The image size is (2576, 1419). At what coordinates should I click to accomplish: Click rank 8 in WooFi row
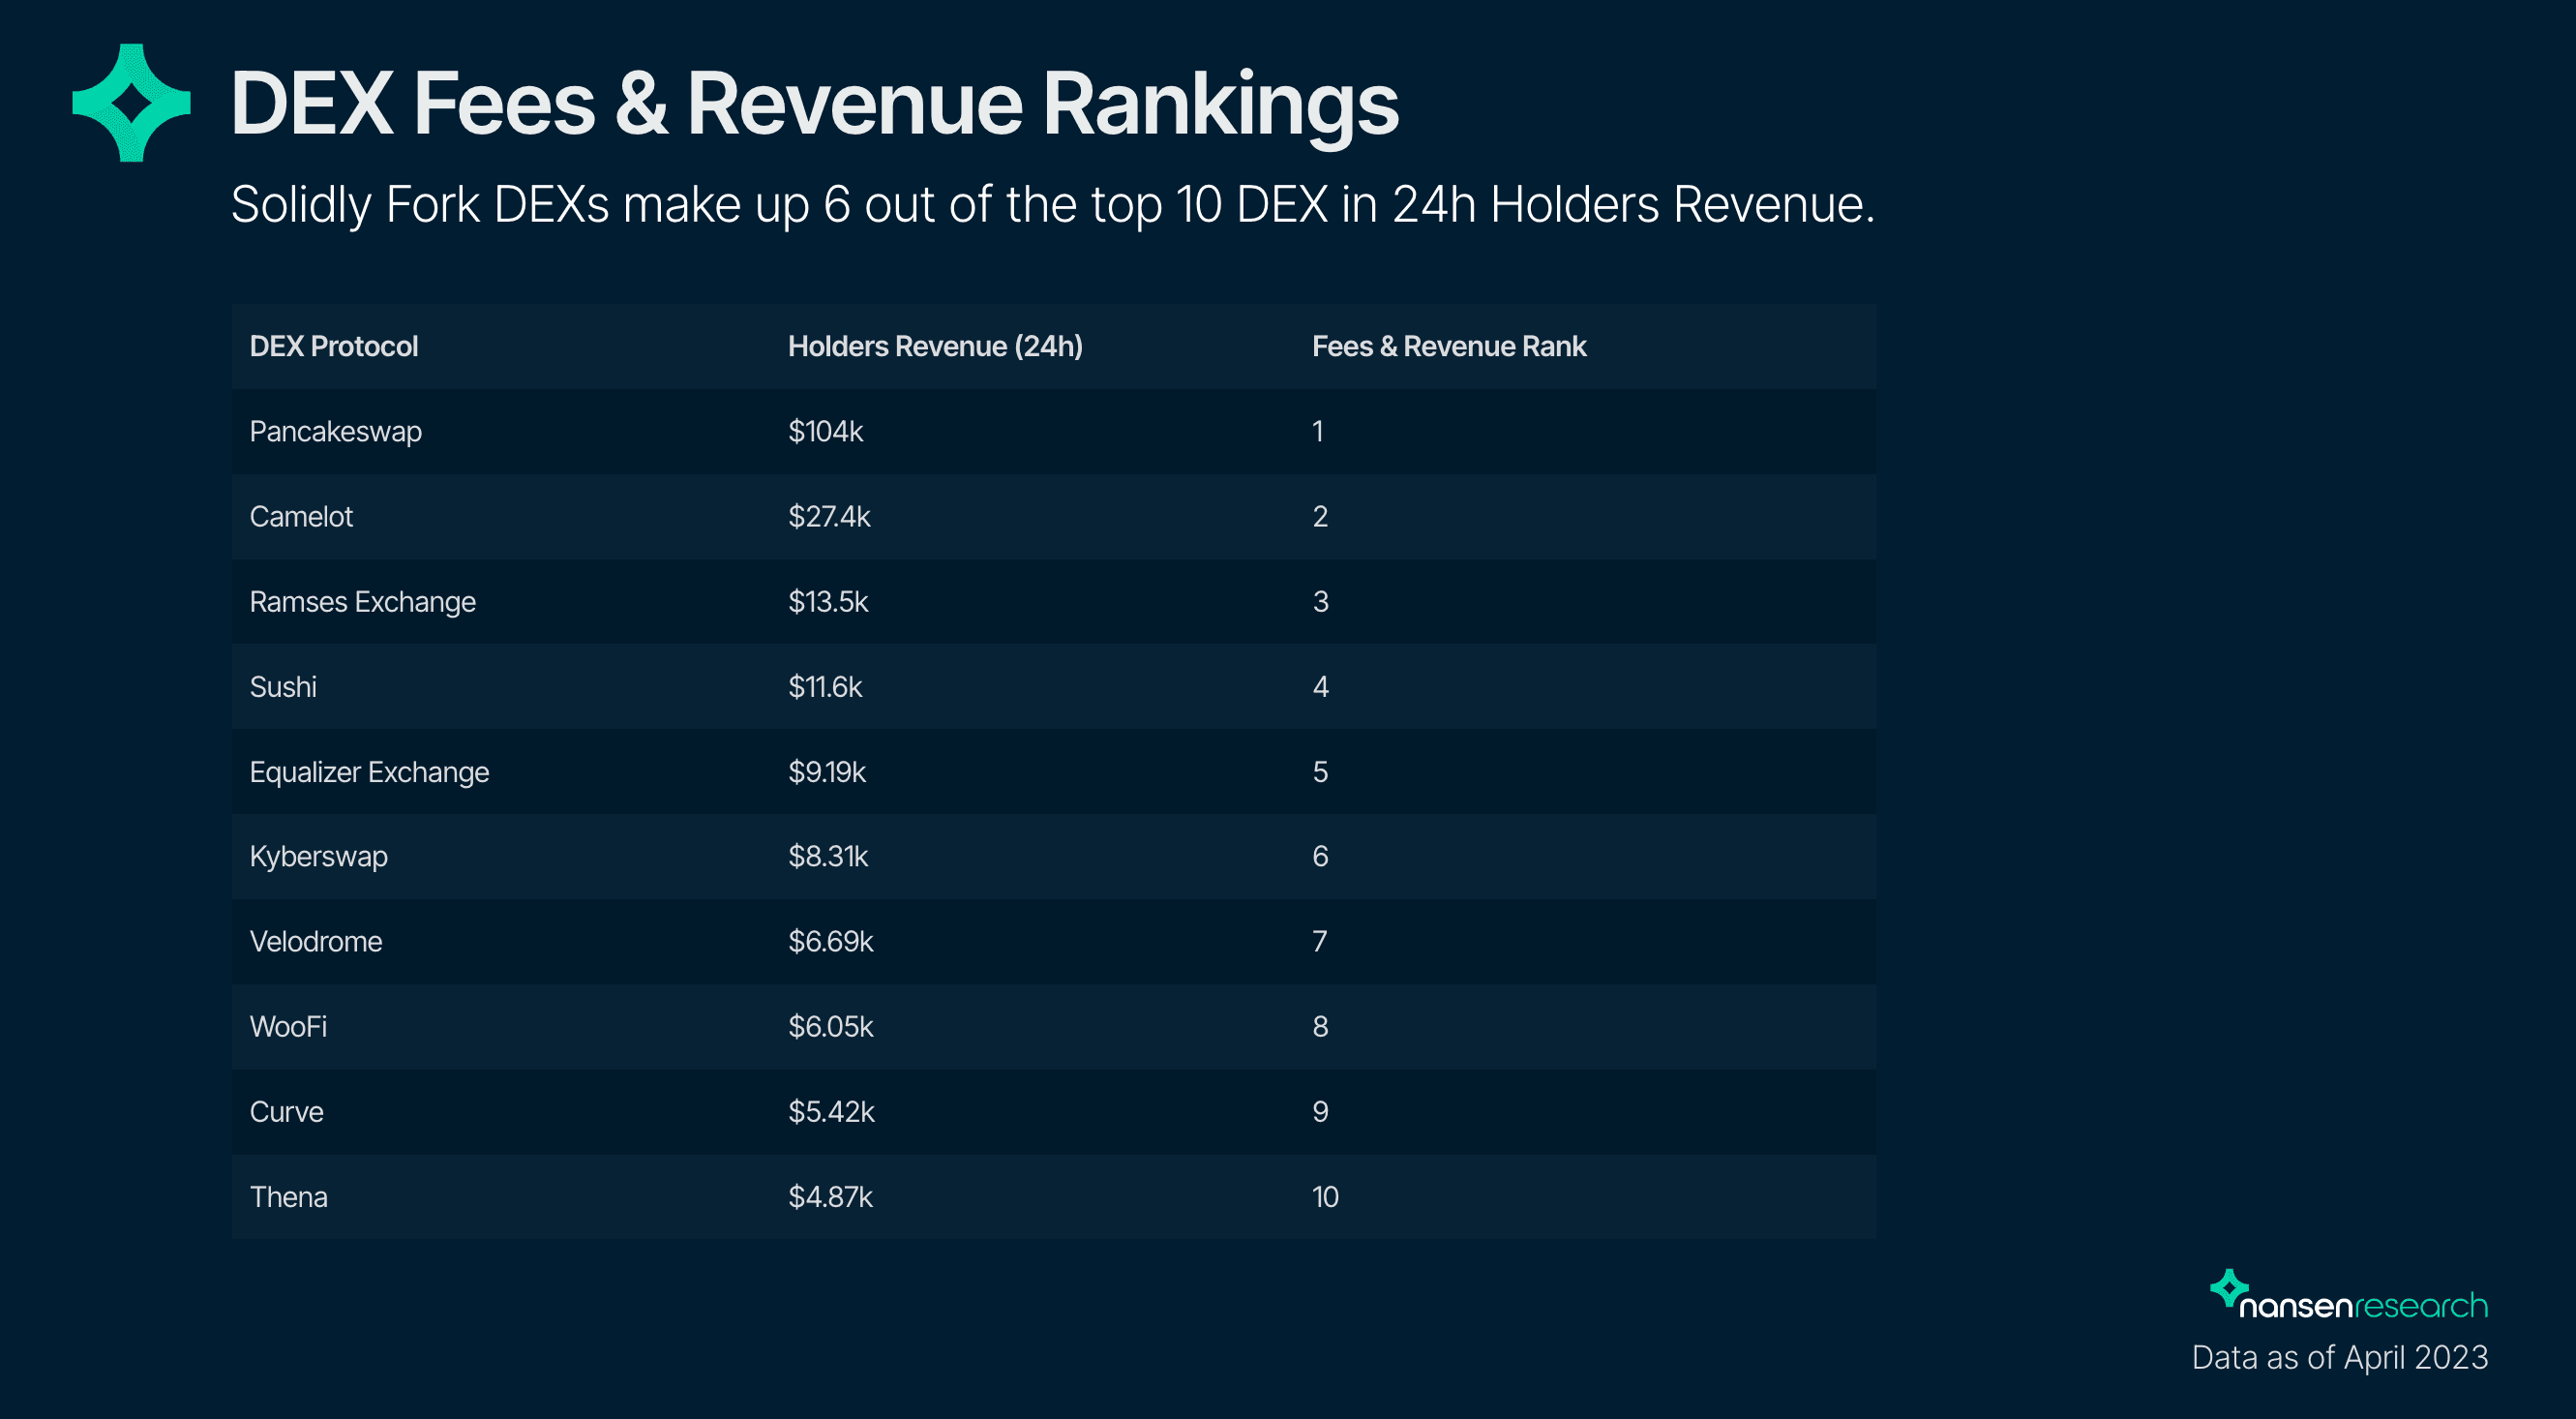pyautogui.click(x=1320, y=1027)
